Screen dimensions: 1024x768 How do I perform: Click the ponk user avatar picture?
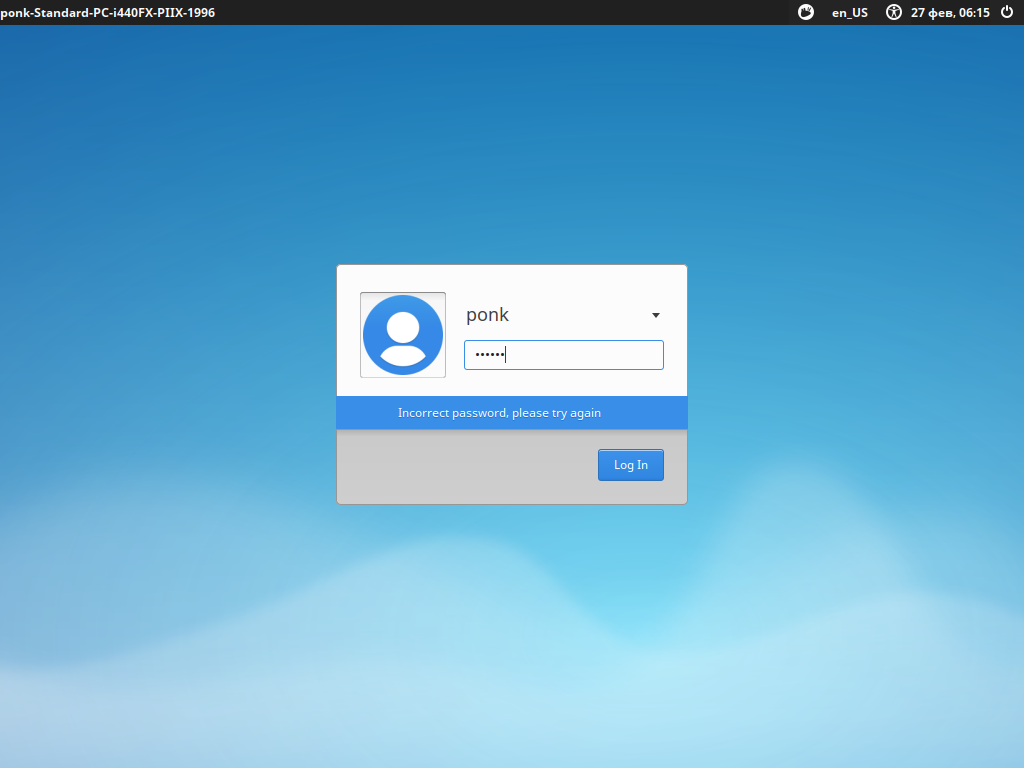coord(403,335)
